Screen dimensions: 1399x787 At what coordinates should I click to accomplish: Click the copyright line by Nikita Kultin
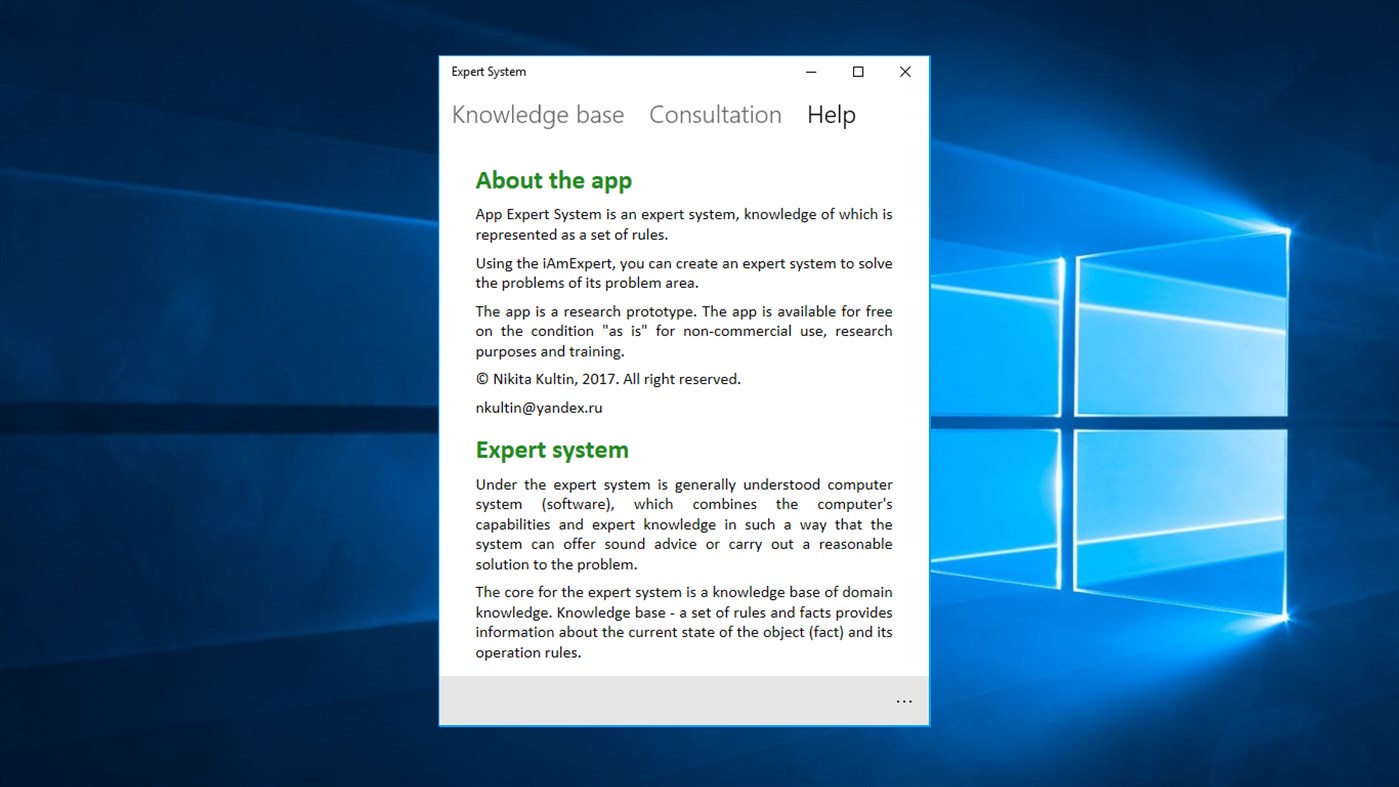[x=608, y=378]
